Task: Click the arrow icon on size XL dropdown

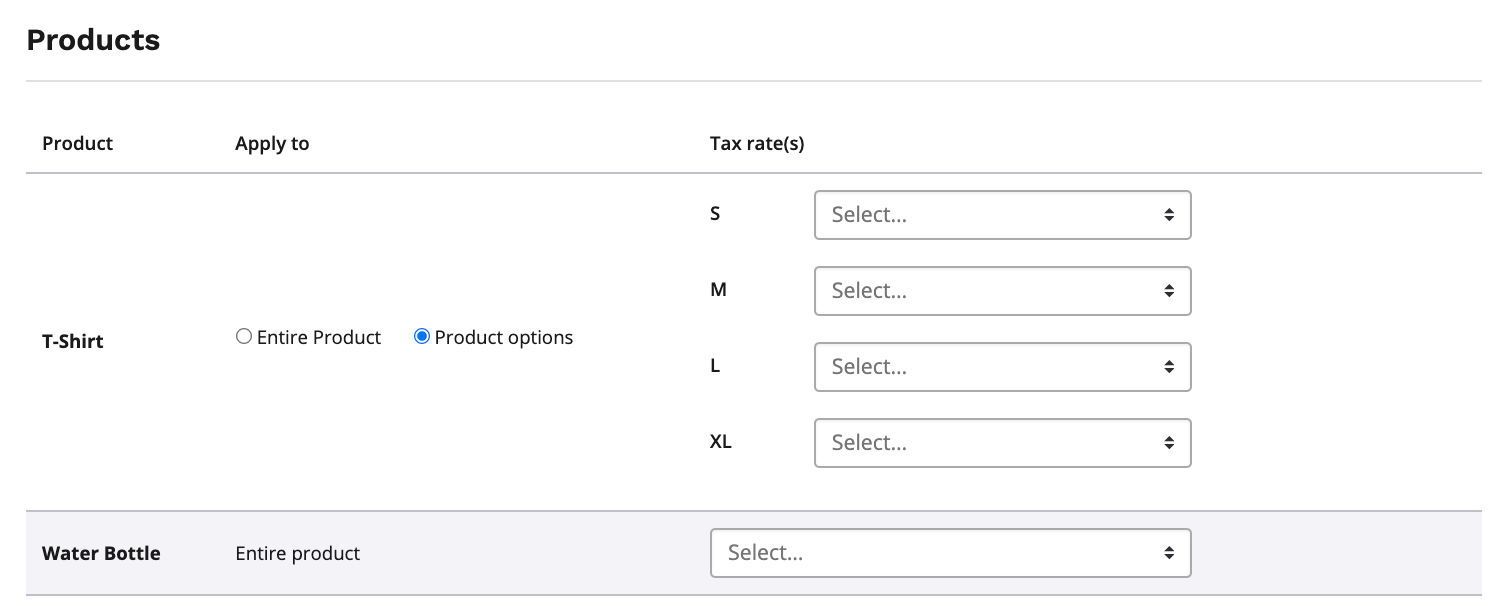Action: click(1168, 443)
